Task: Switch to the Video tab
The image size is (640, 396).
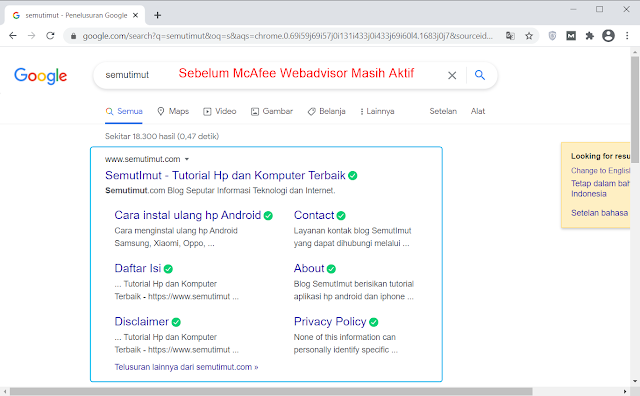Action: click(220, 111)
